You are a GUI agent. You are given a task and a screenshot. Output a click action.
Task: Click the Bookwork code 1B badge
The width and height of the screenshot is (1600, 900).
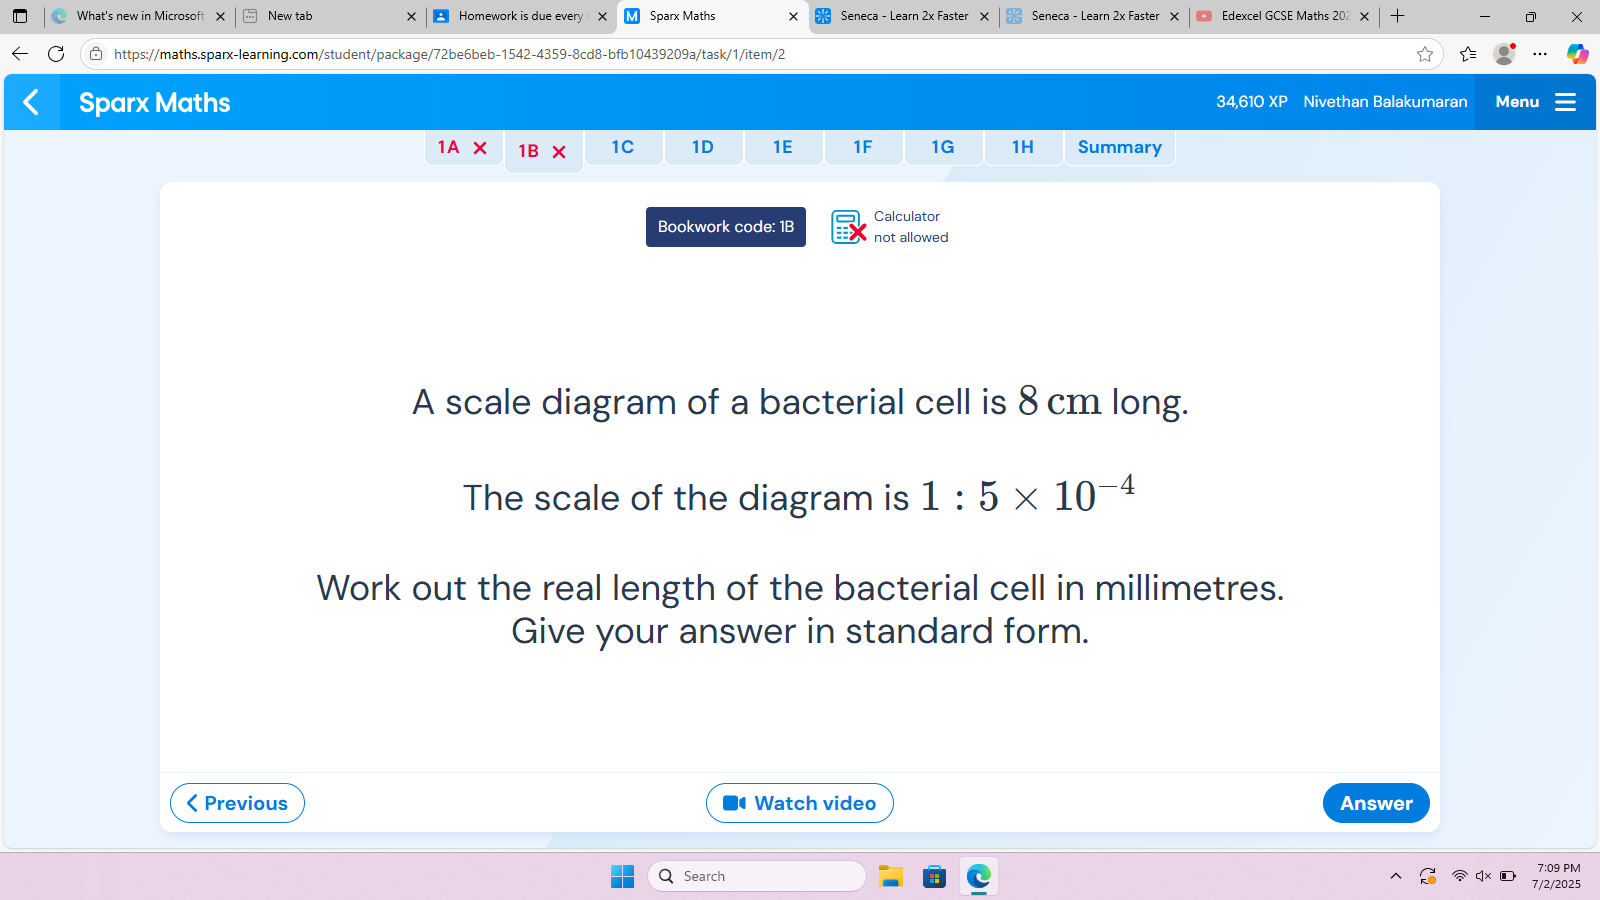(726, 227)
